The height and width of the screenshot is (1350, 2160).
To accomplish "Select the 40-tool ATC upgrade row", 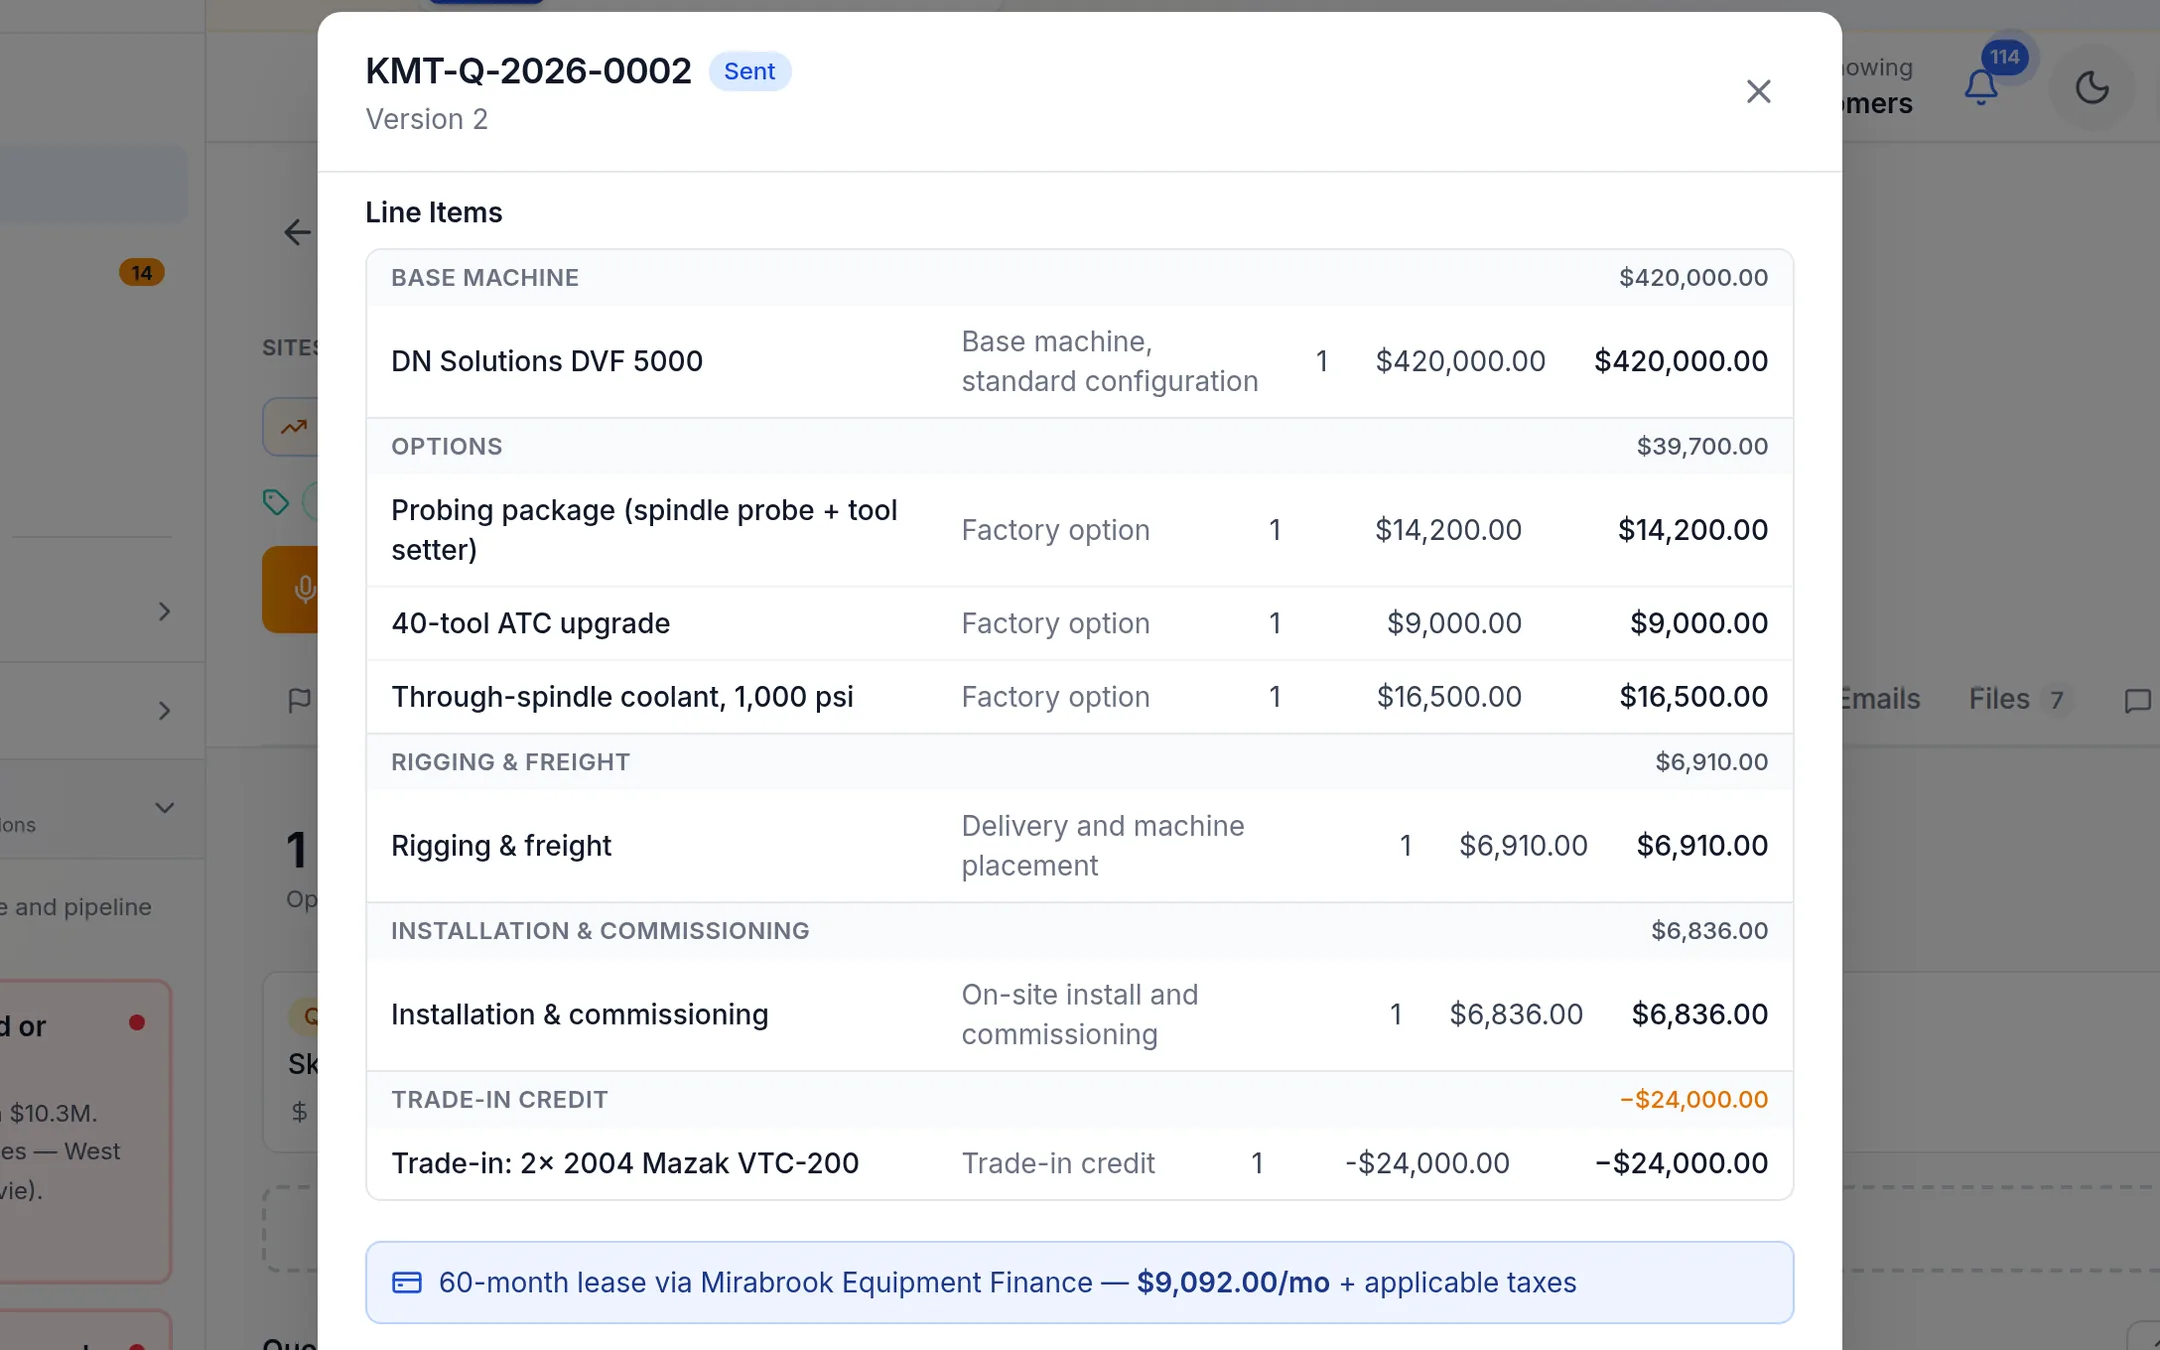I will [1079, 623].
